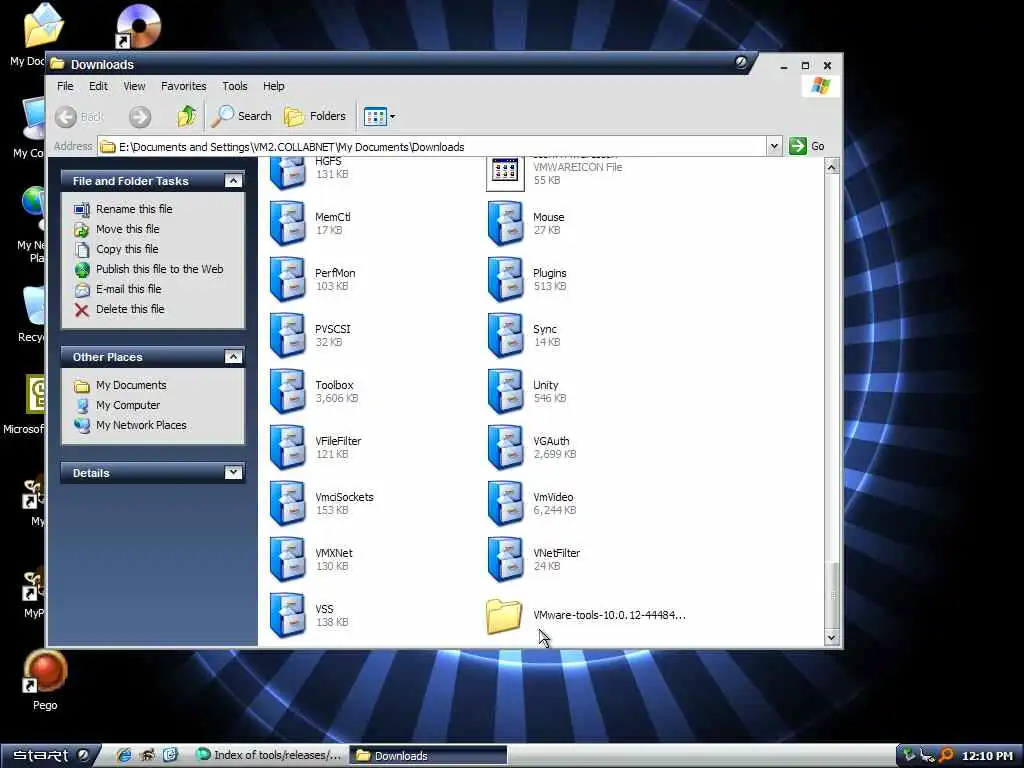The image size is (1024, 768).
Task: Click inside the Address path field
Action: (x=432, y=146)
